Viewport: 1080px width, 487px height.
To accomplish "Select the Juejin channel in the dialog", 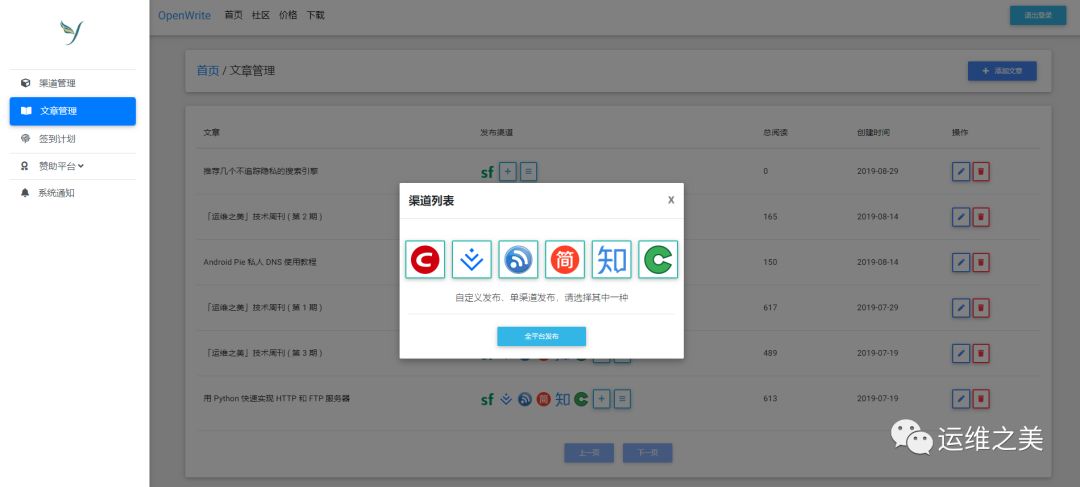I will 472,260.
